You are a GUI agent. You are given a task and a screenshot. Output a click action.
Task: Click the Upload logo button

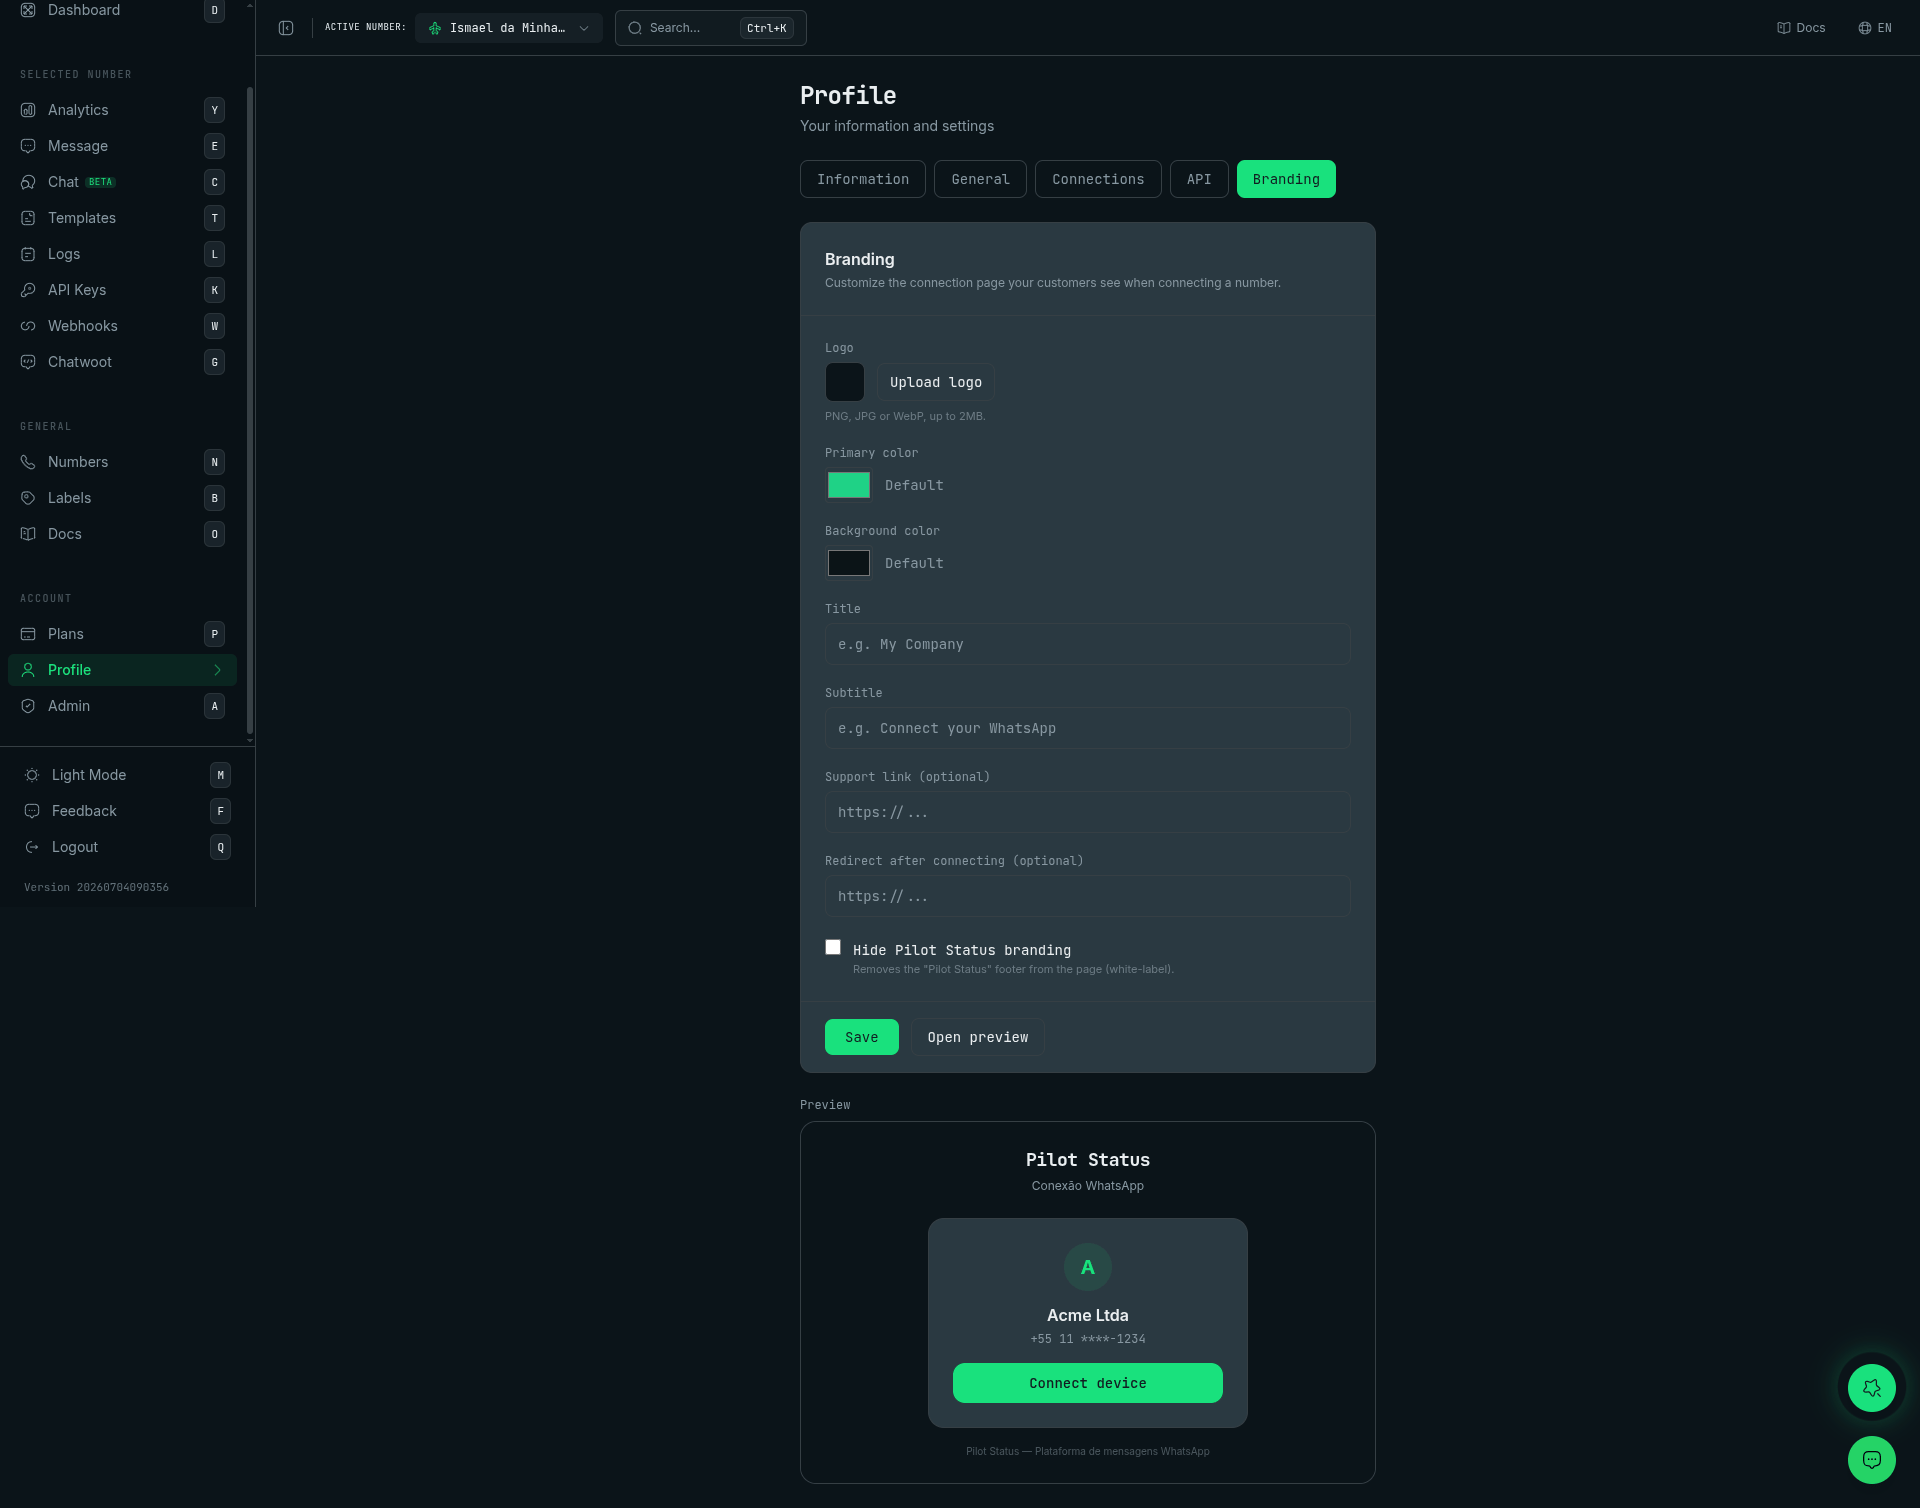936,382
